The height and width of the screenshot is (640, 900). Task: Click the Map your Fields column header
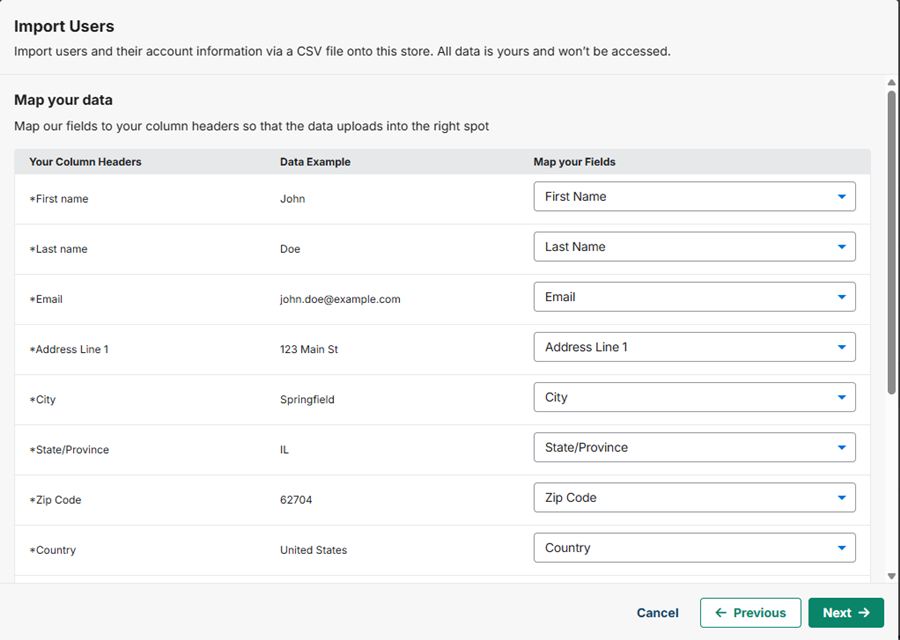click(574, 162)
